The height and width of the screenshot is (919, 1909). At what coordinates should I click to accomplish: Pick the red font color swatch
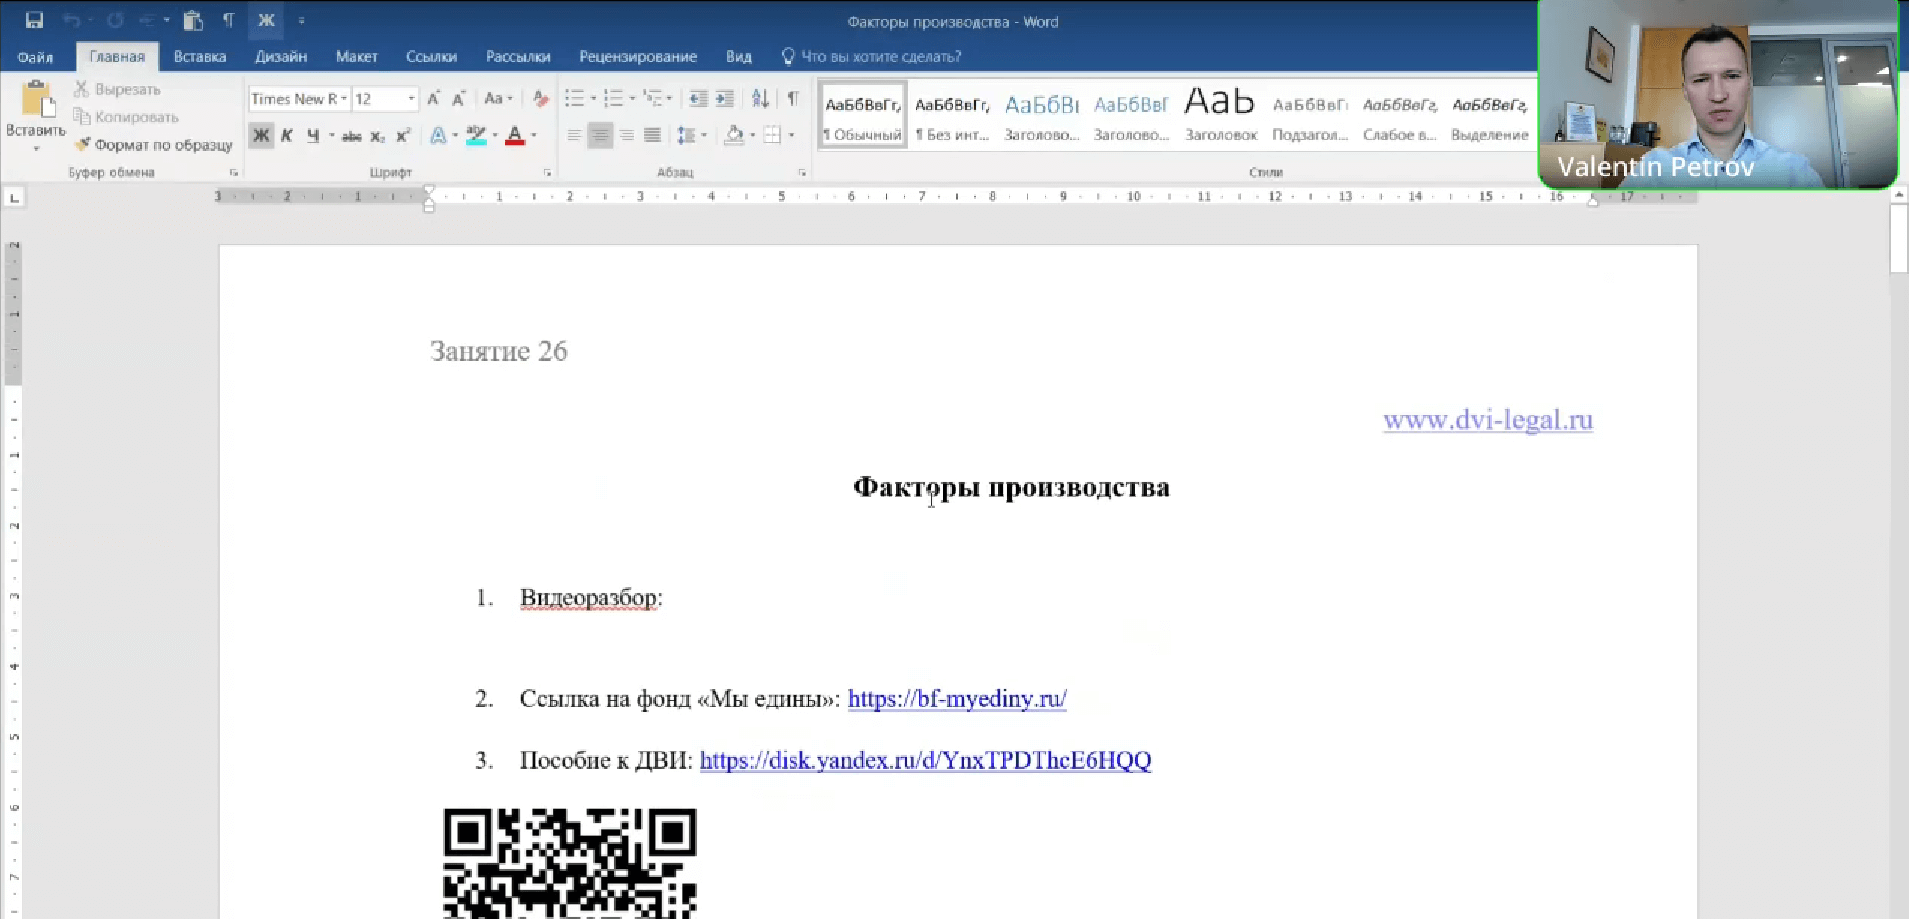(x=516, y=135)
